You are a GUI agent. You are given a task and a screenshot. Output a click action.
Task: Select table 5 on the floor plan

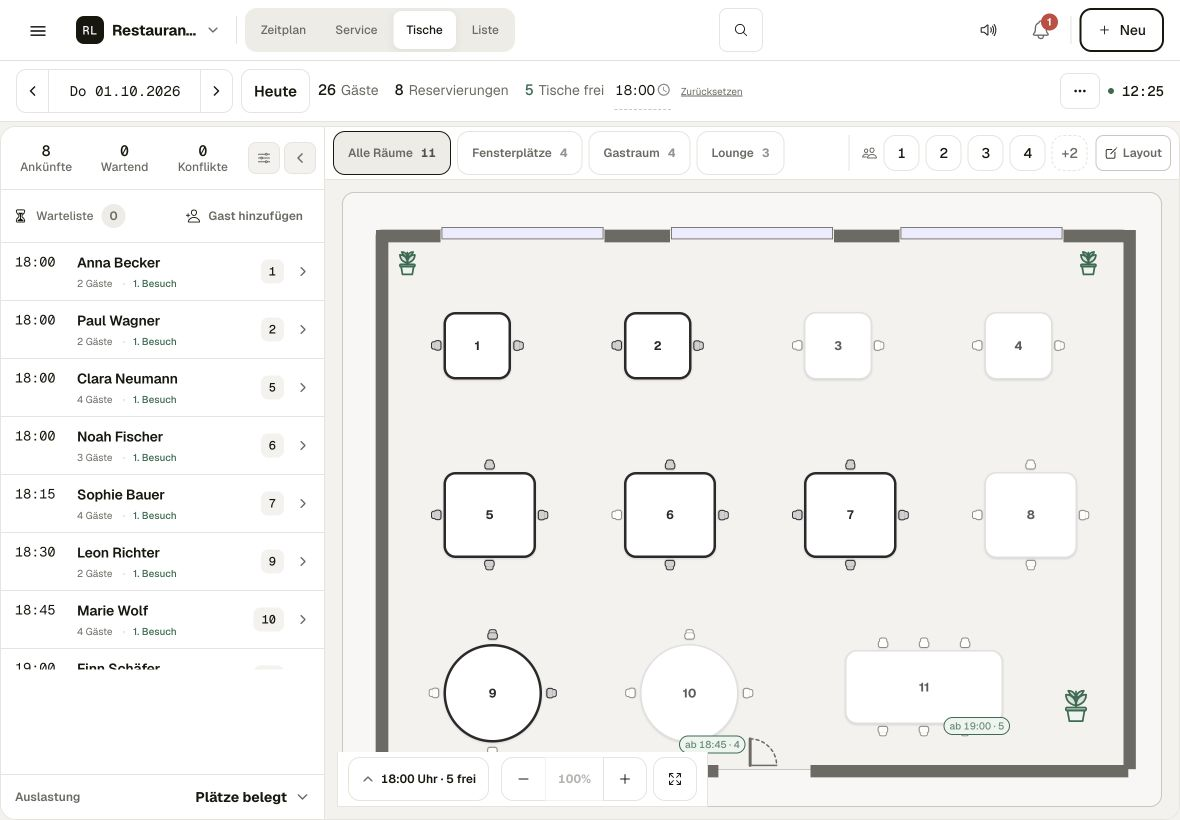(489, 515)
